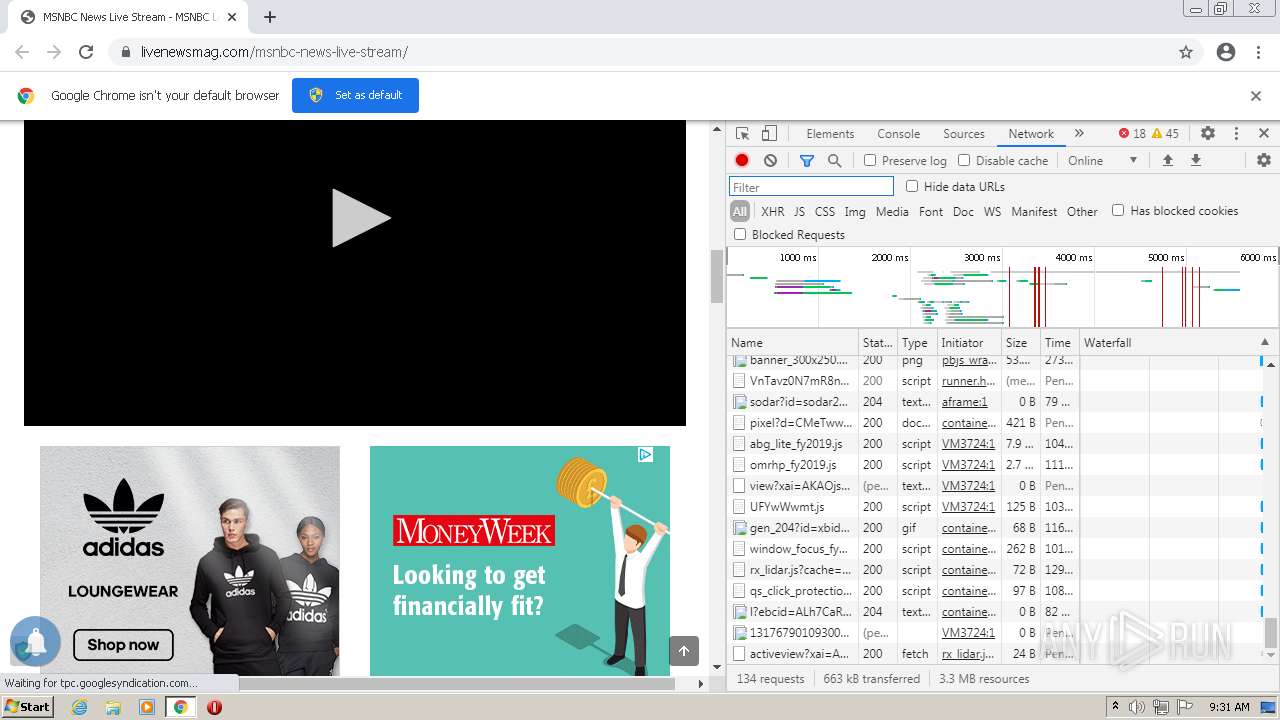Viewport: 1280px width, 720px height.
Task: Open Internet Explorer from the taskbar
Action: pos(79,707)
